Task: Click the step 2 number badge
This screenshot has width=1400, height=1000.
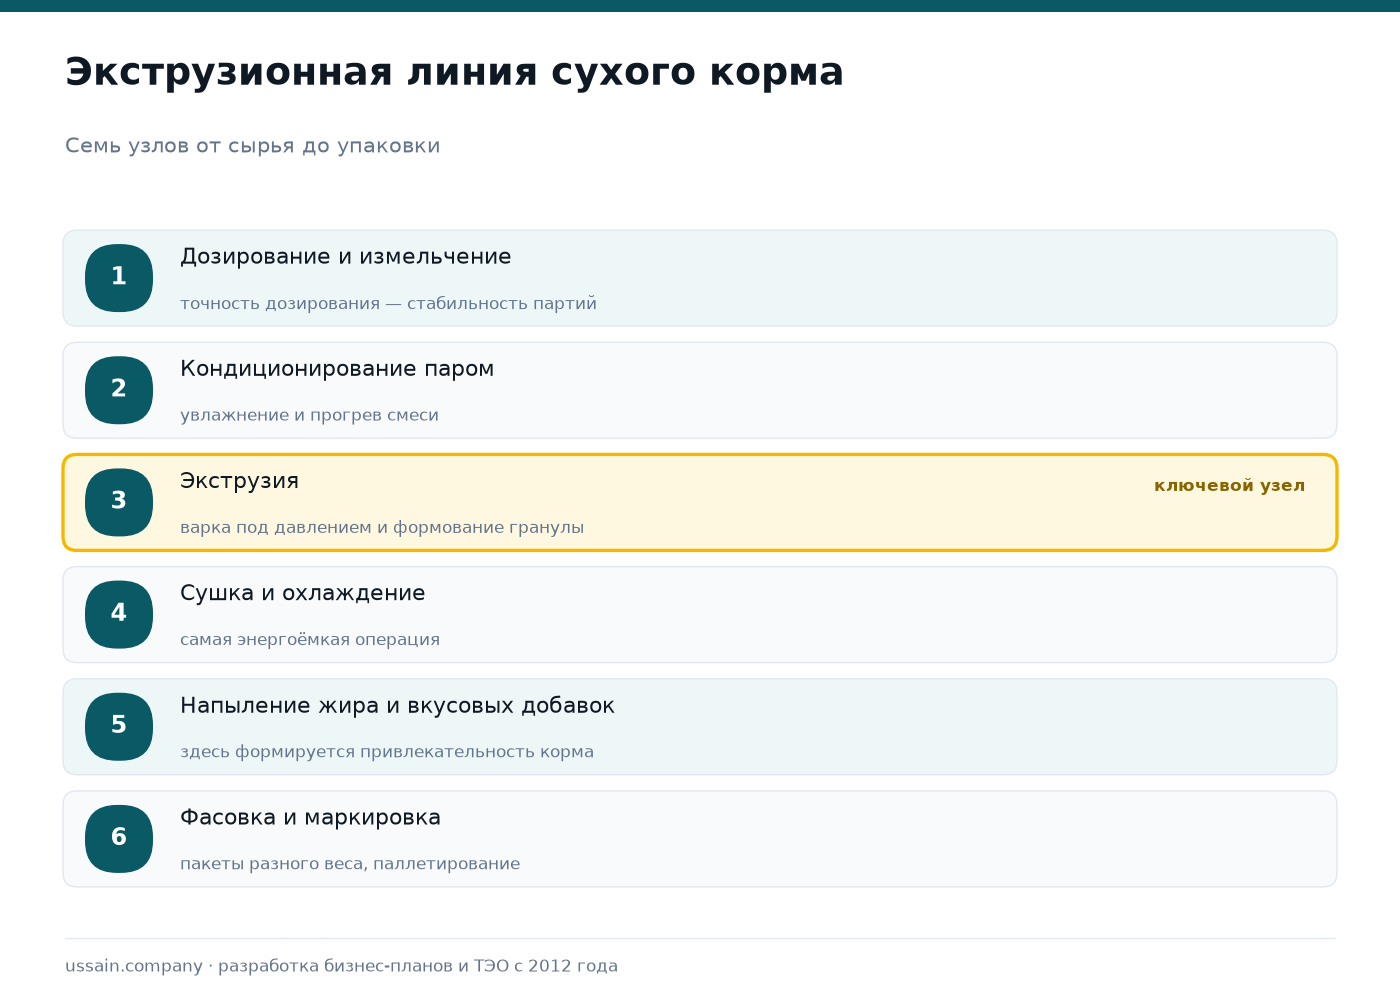Action: coord(119,390)
